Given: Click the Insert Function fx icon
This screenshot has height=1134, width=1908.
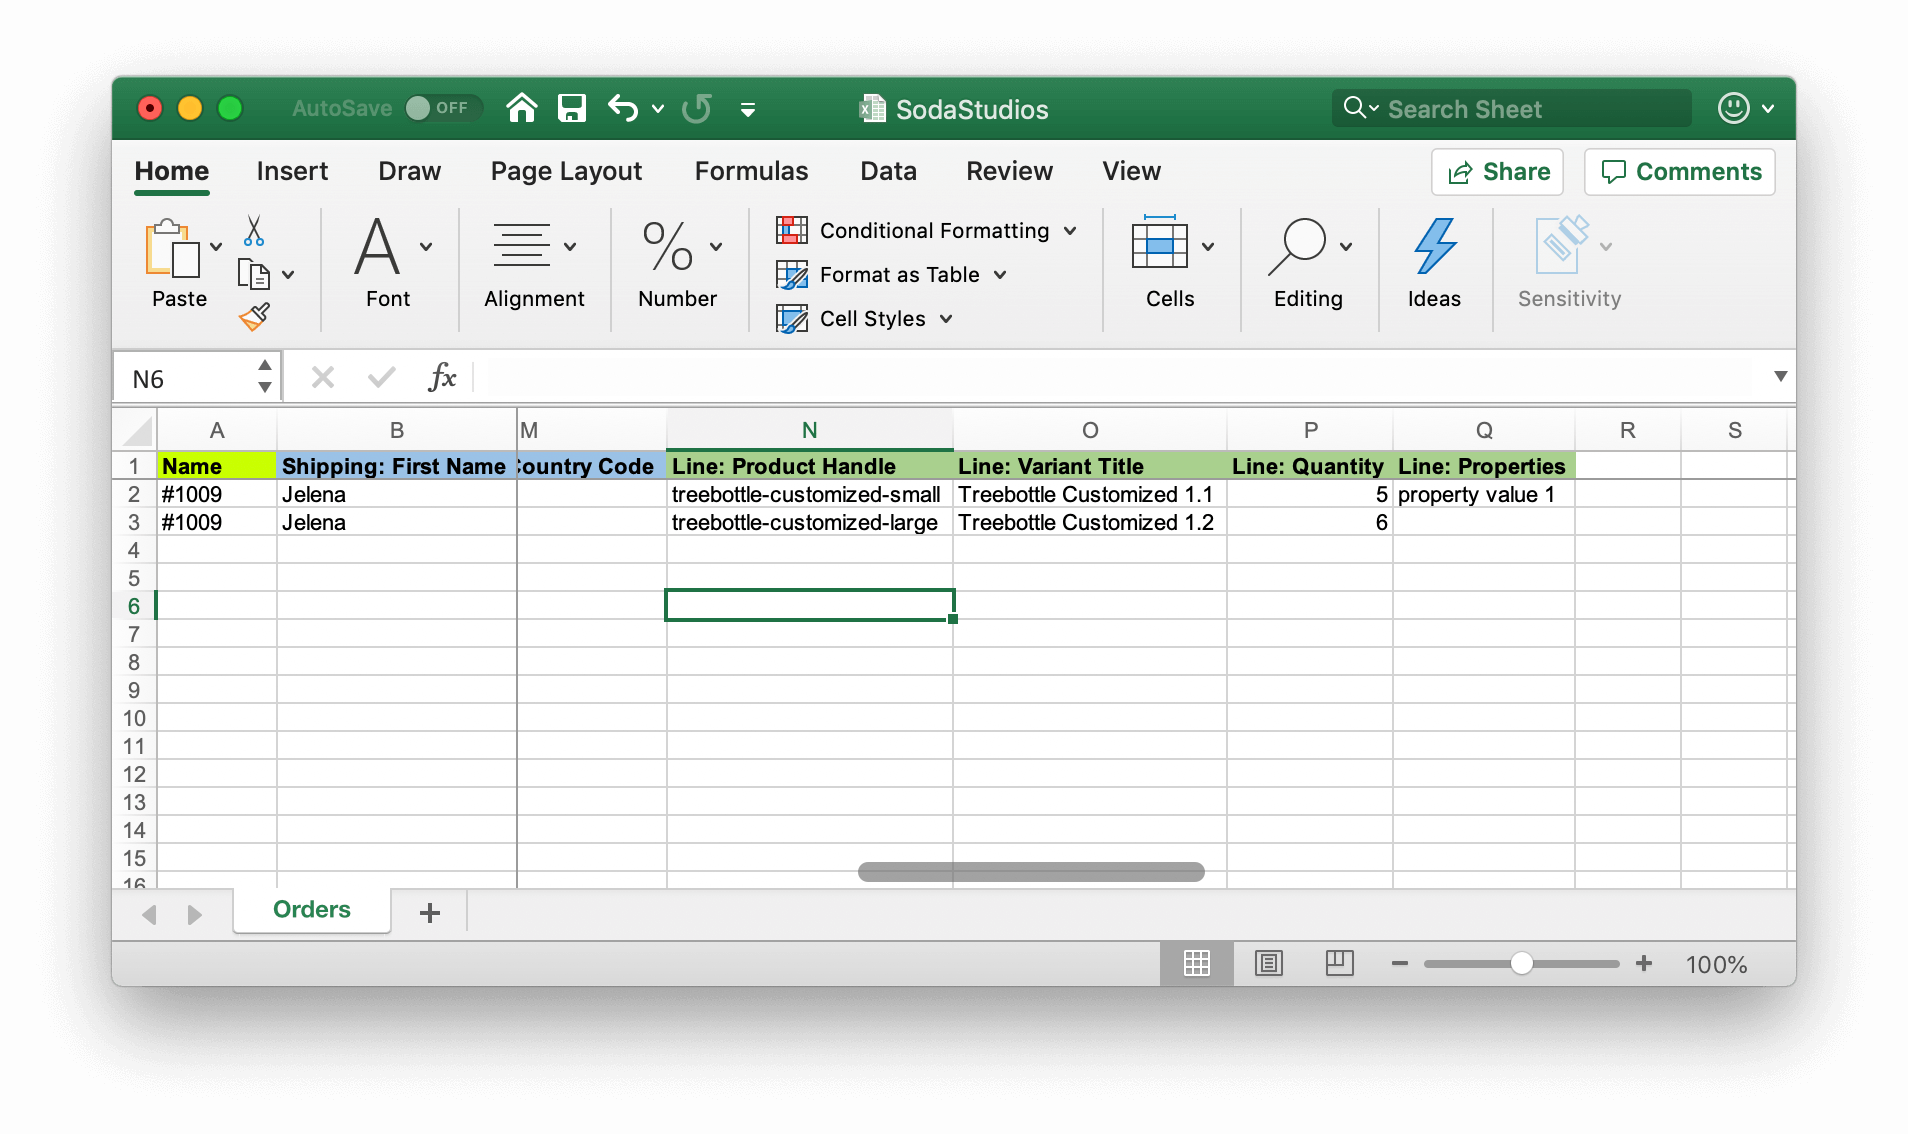Looking at the screenshot, I should 441,378.
